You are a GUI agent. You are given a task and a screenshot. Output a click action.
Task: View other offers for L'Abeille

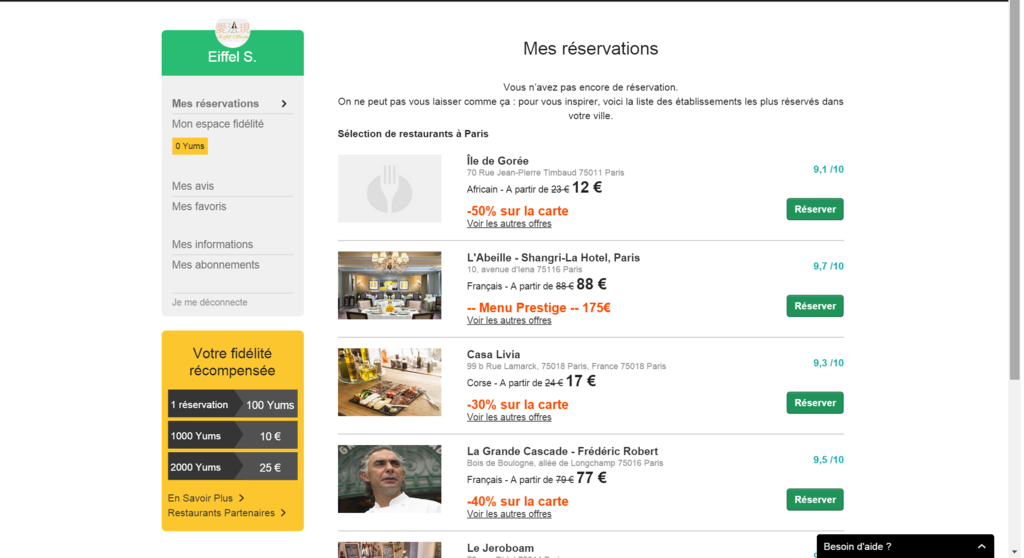coord(509,321)
